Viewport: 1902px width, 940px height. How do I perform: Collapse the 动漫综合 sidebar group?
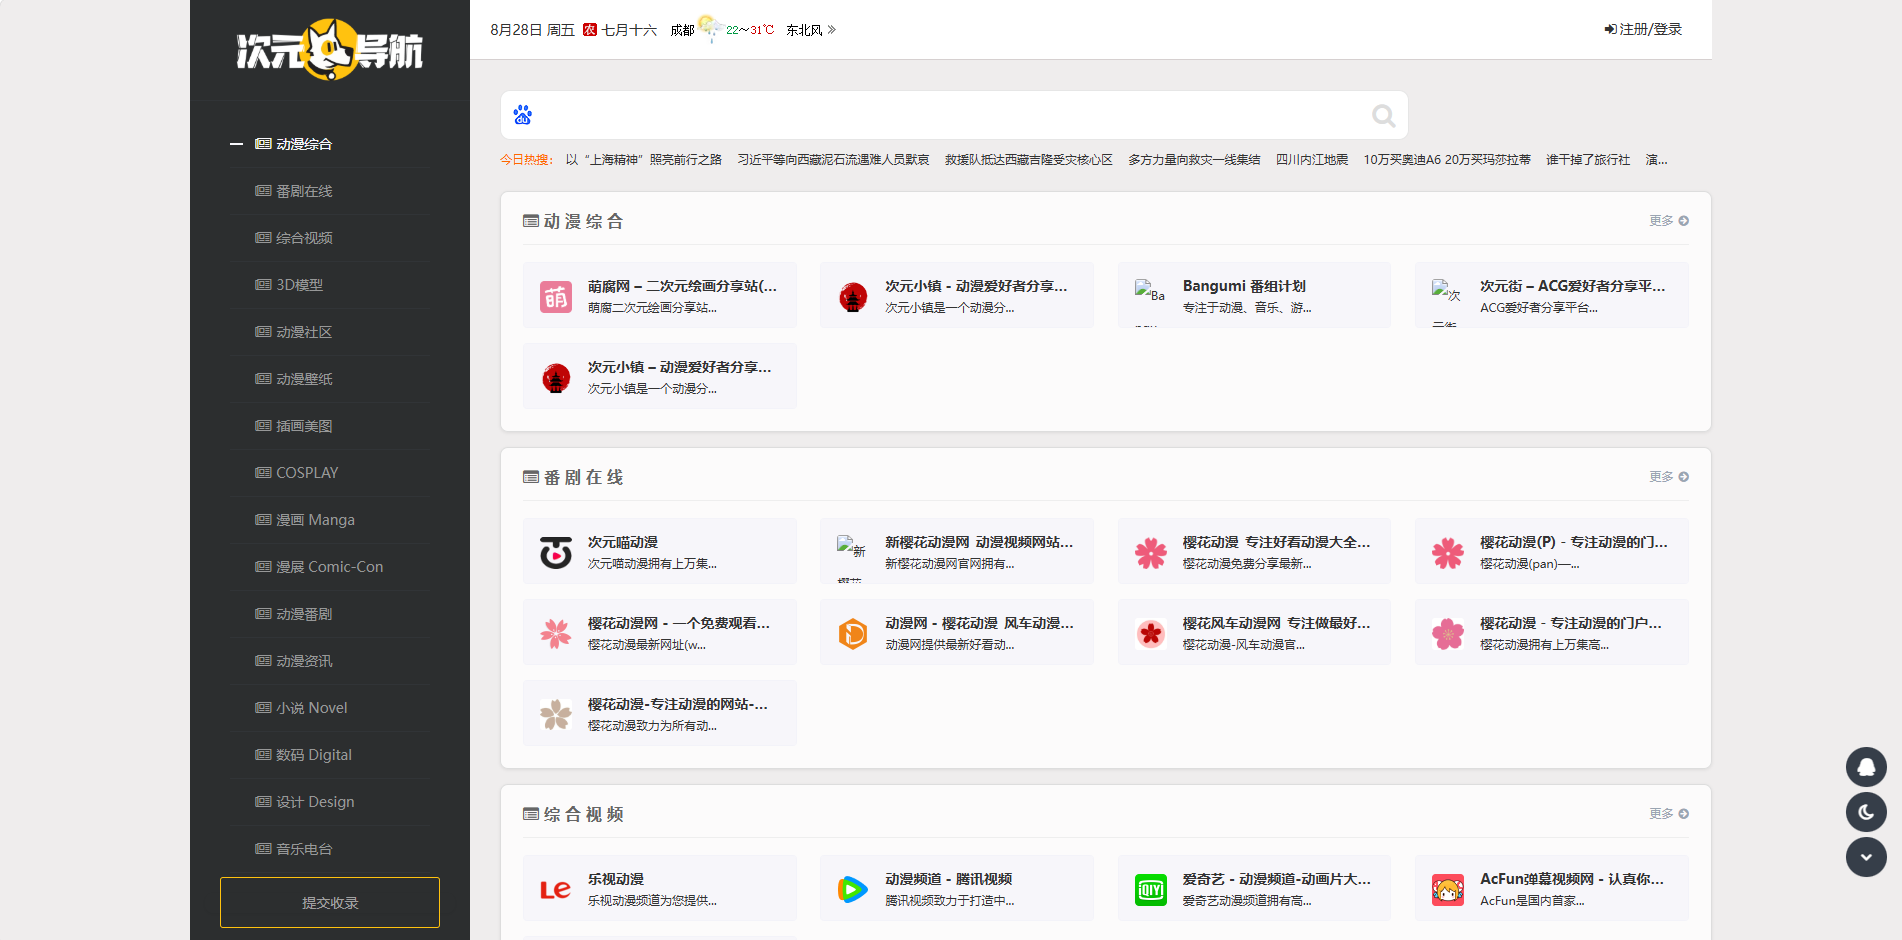click(236, 144)
